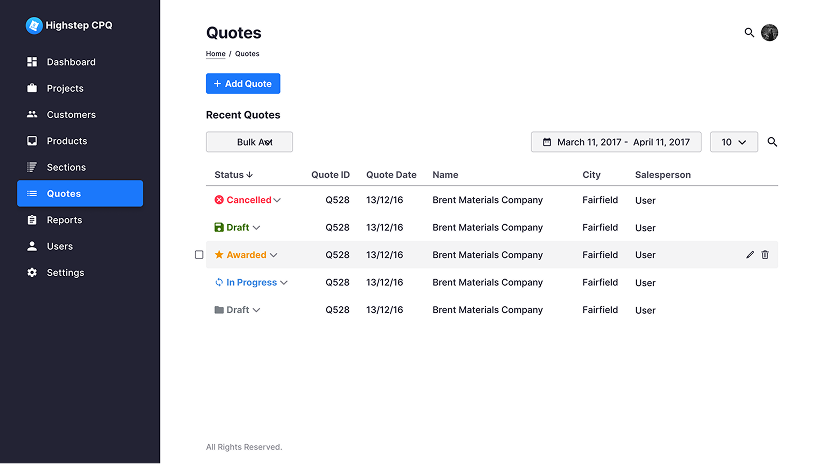Open the rows-per-page dropdown showing 10
824x464 pixels.
pyautogui.click(x=734, y=142)
